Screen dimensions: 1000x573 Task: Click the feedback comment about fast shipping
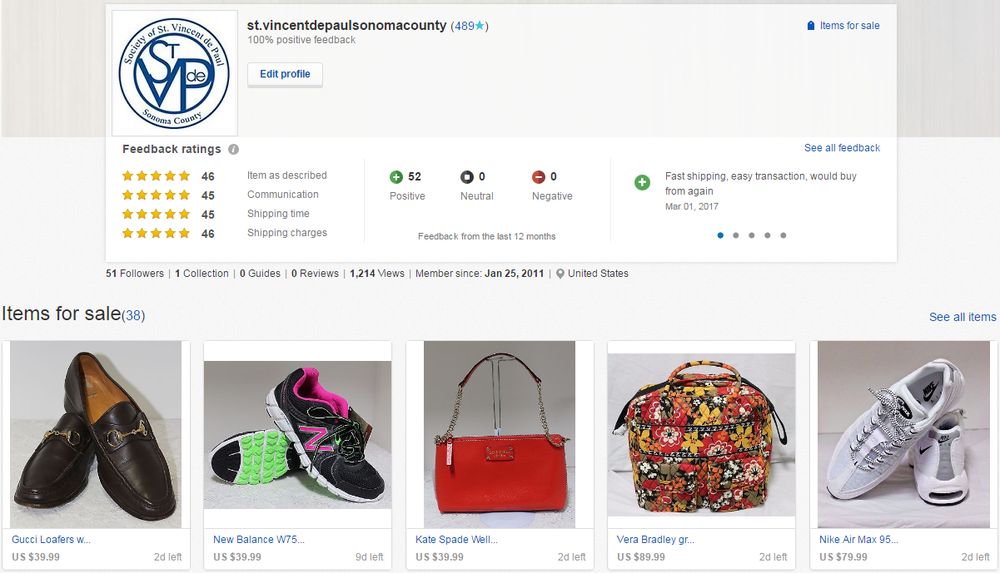click(x=760, y=183)
